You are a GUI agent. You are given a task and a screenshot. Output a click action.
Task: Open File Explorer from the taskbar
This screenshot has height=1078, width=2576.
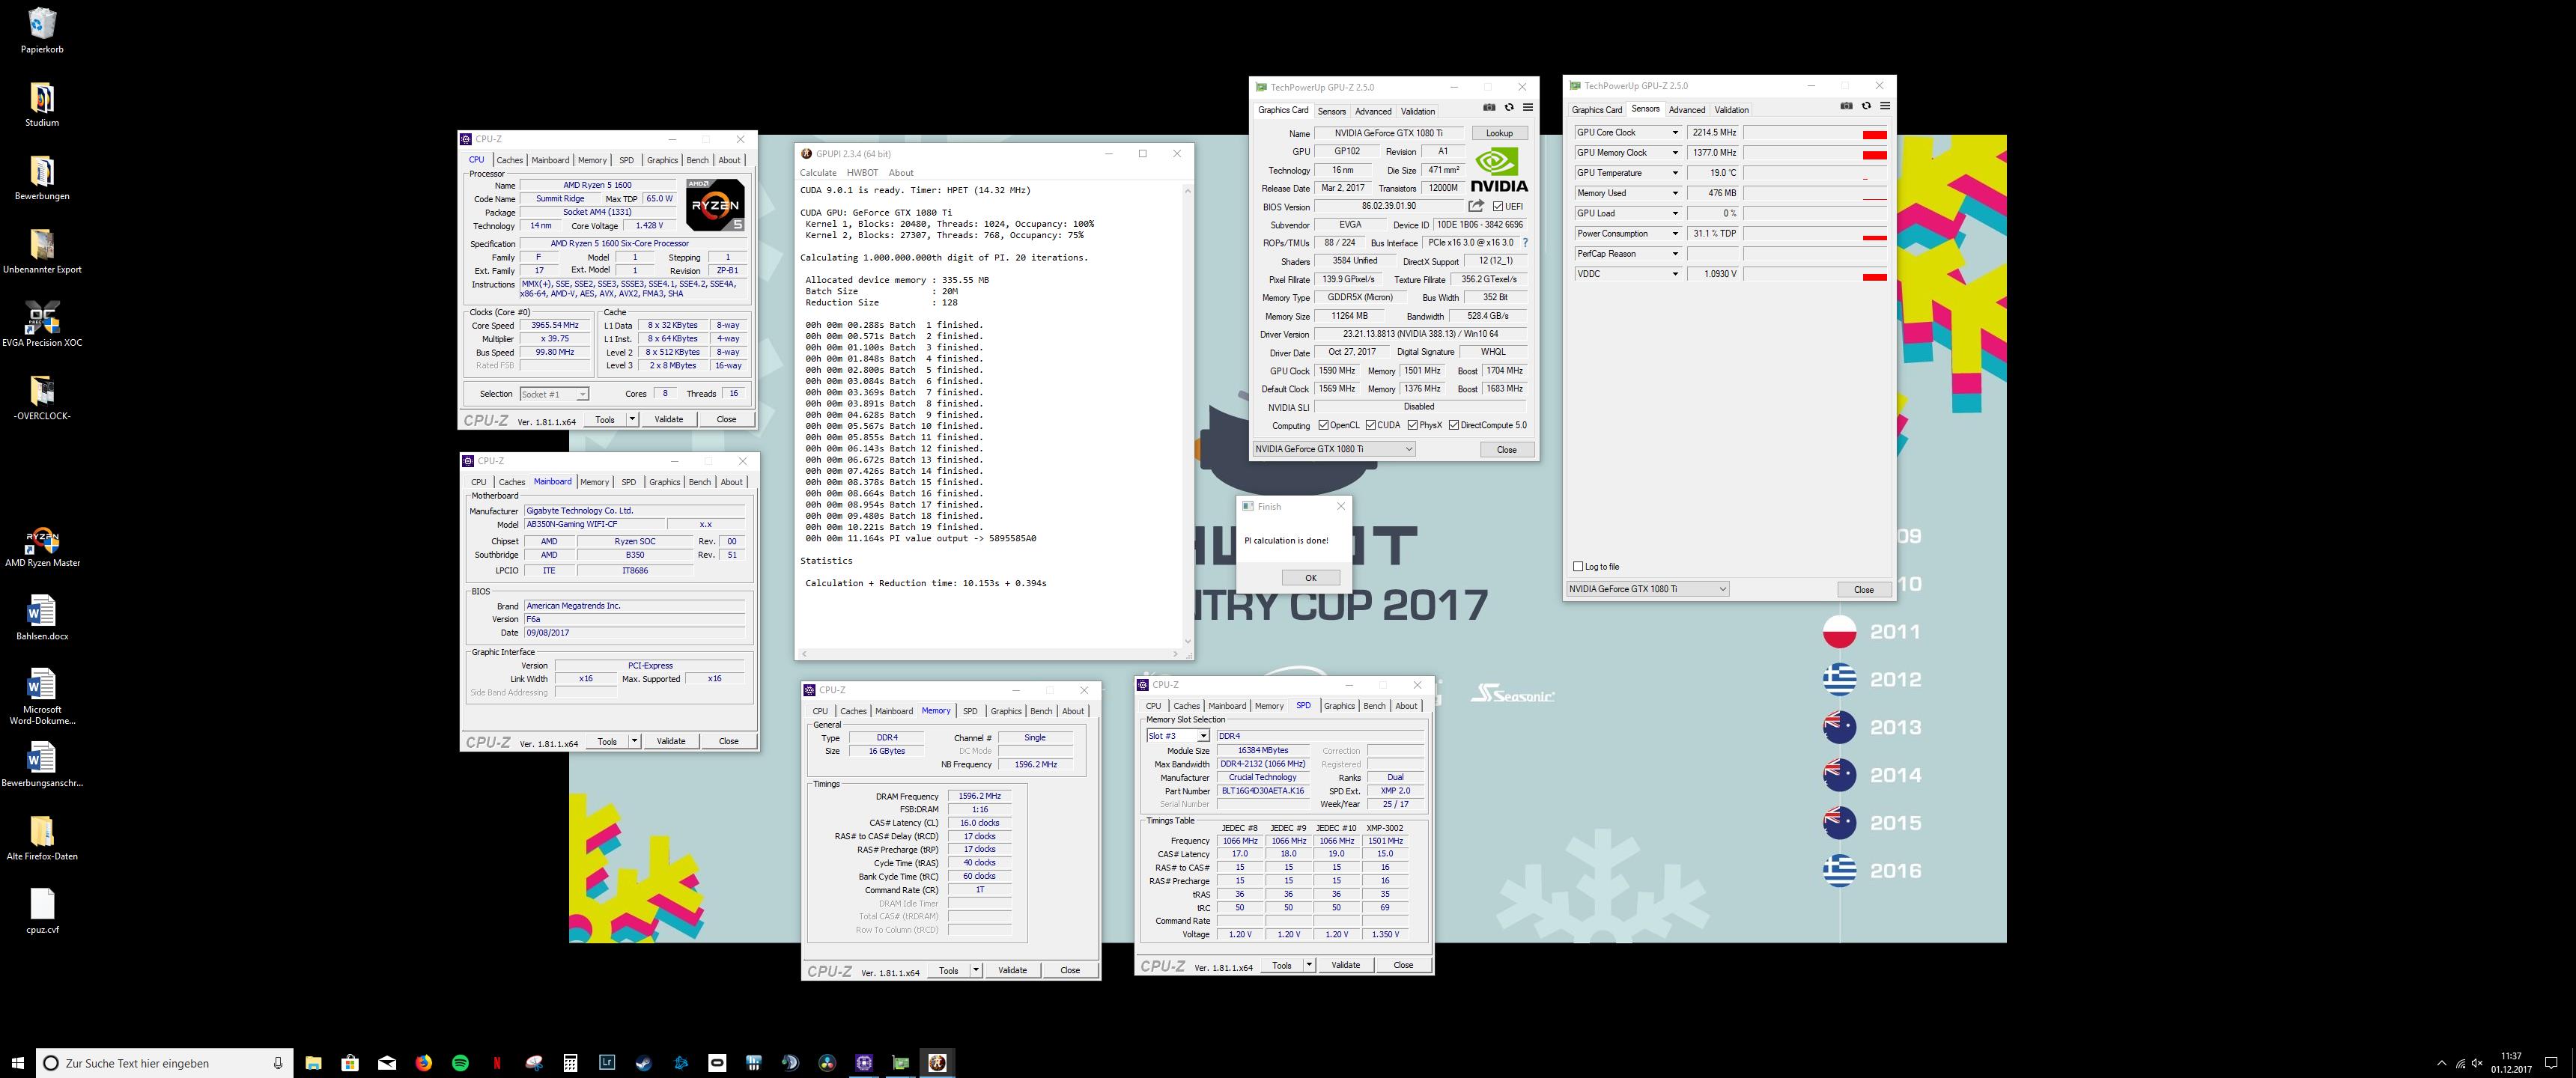313,1063
